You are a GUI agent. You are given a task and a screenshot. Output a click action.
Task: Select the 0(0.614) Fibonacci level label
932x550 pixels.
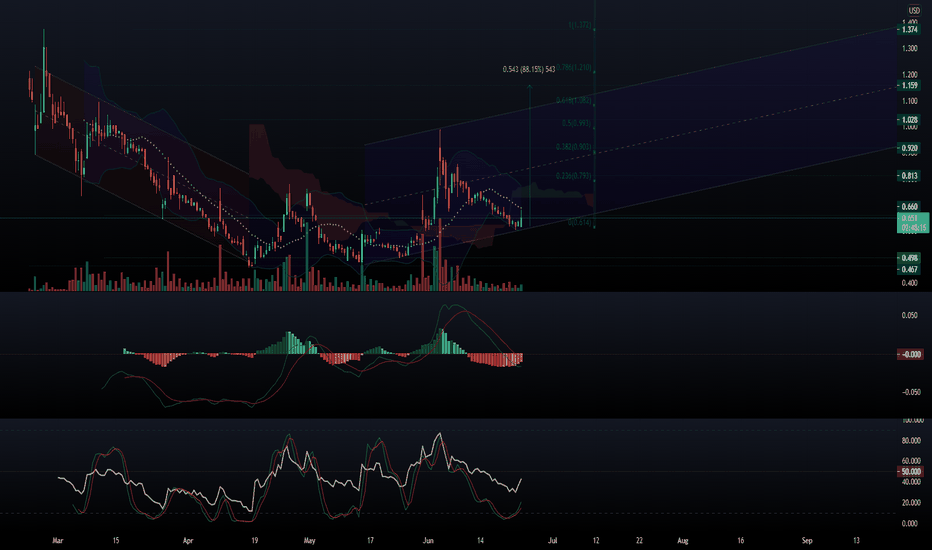coord(580,223)
